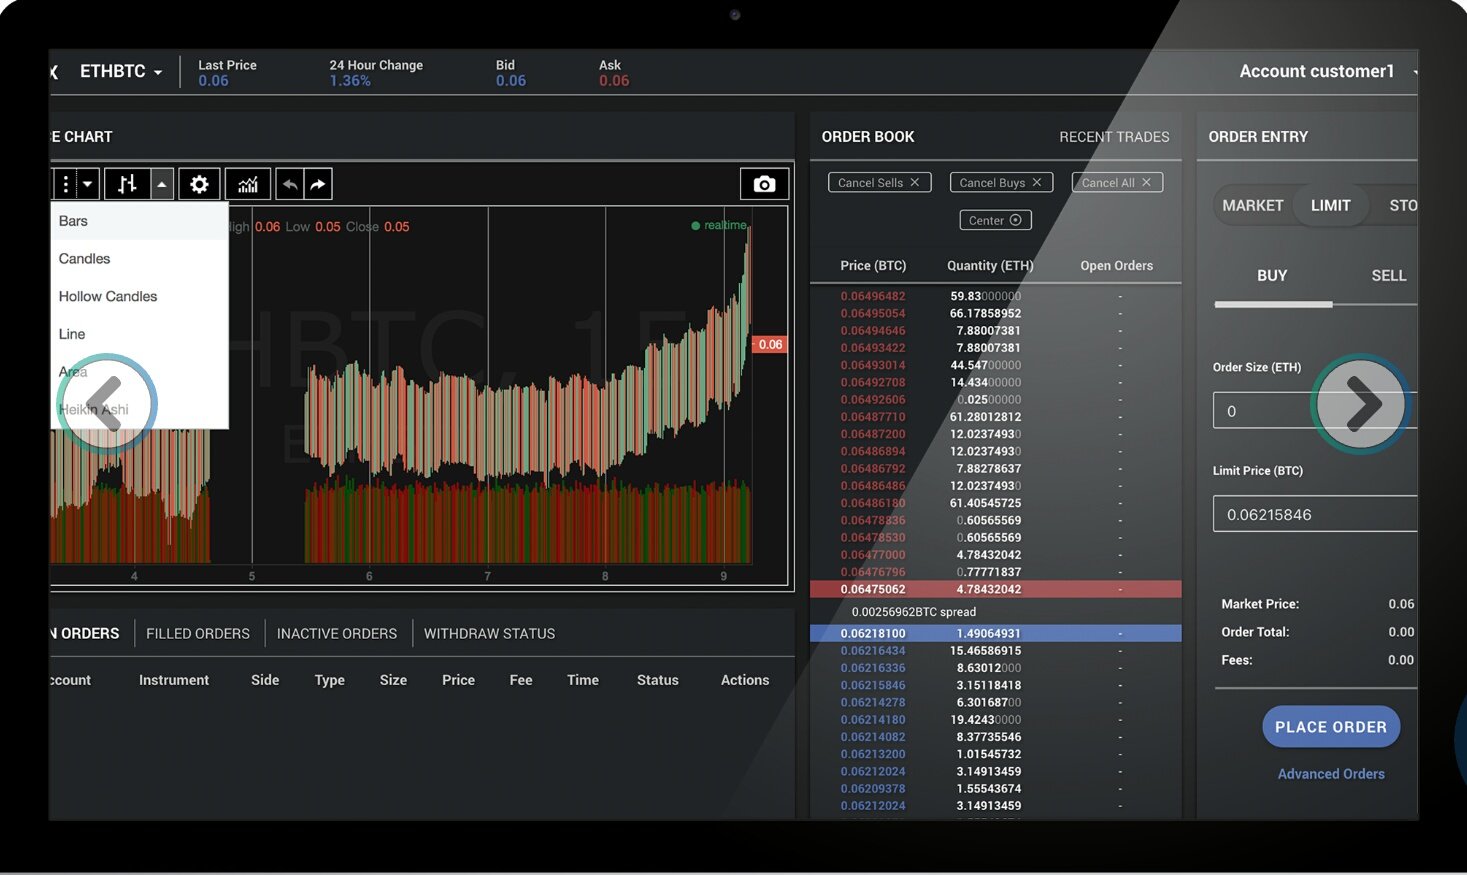Collapse the chart style dropdown arrow
The width and height of the screenshot is (1467, 875).
point(160,183)
